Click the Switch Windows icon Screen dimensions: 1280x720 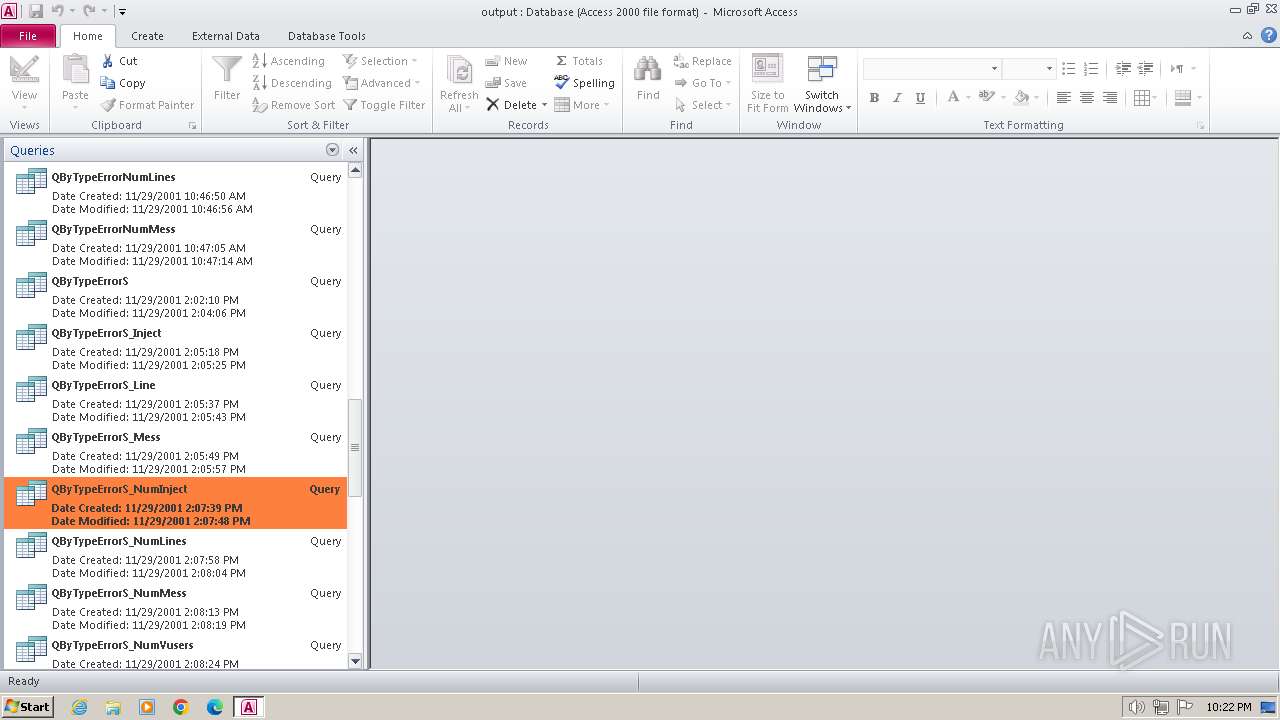pos(822,70)
